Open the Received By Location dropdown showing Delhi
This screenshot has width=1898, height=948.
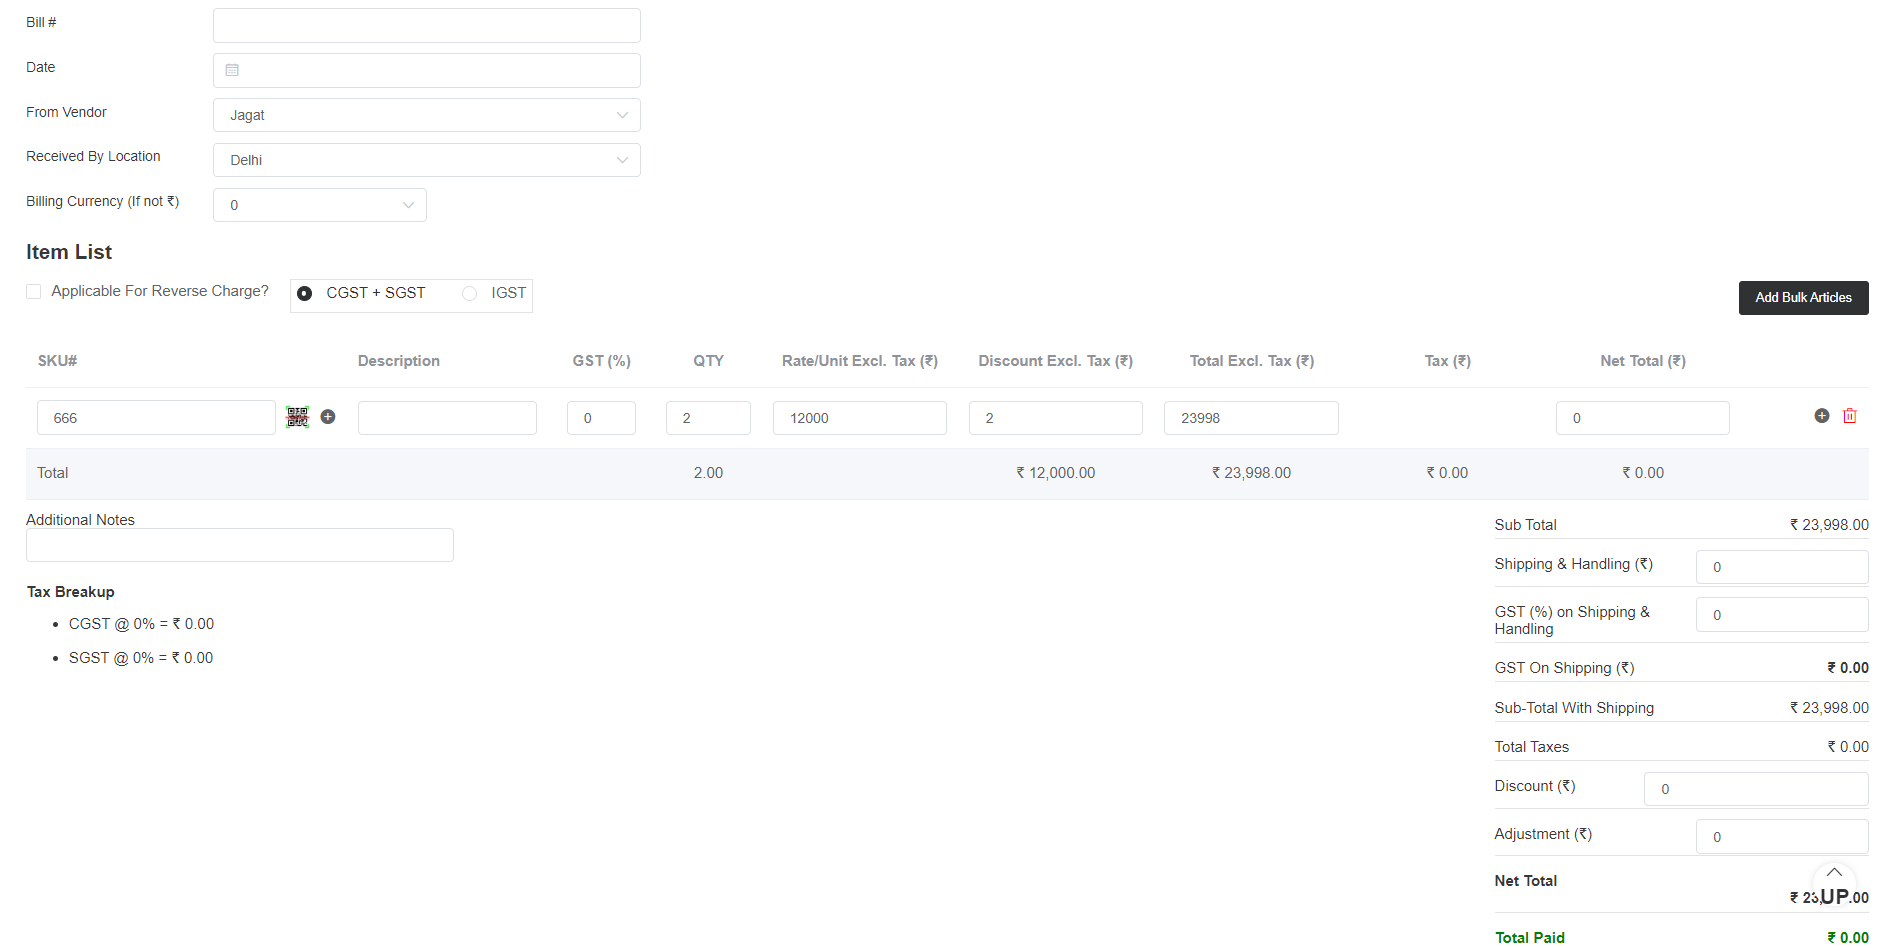tap(426, 160)
